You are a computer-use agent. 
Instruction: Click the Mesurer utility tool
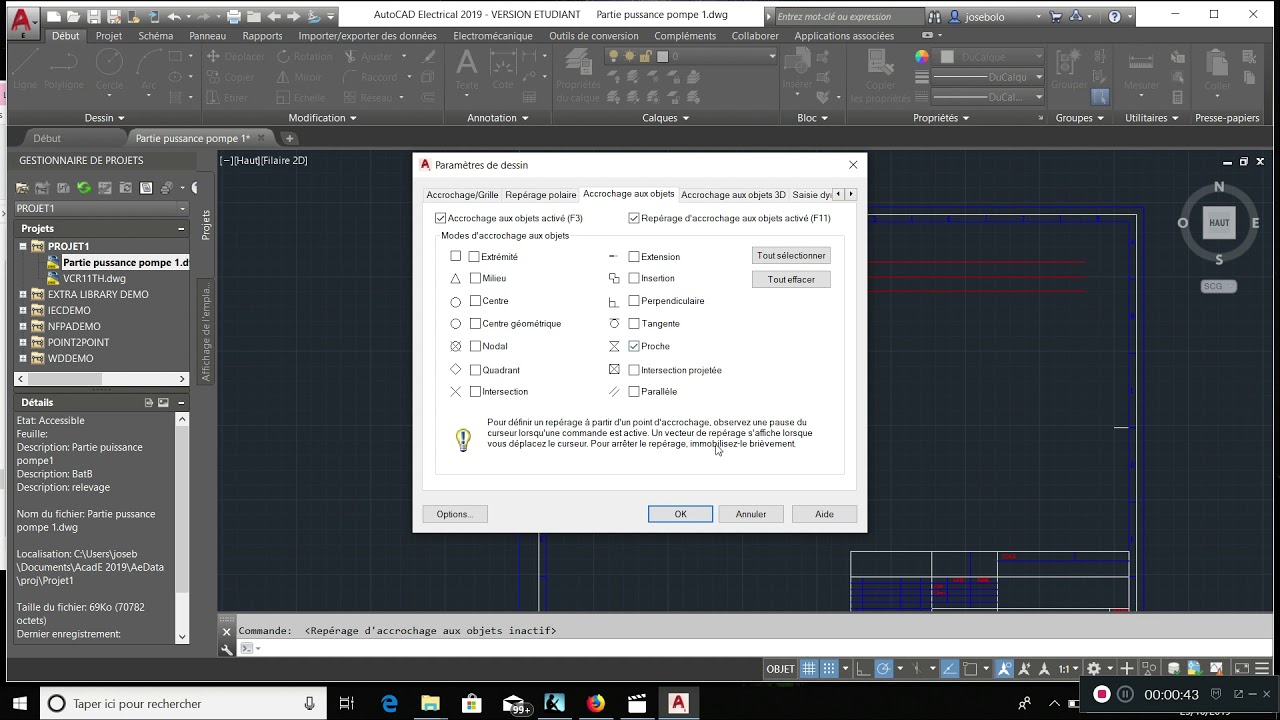1141,70
